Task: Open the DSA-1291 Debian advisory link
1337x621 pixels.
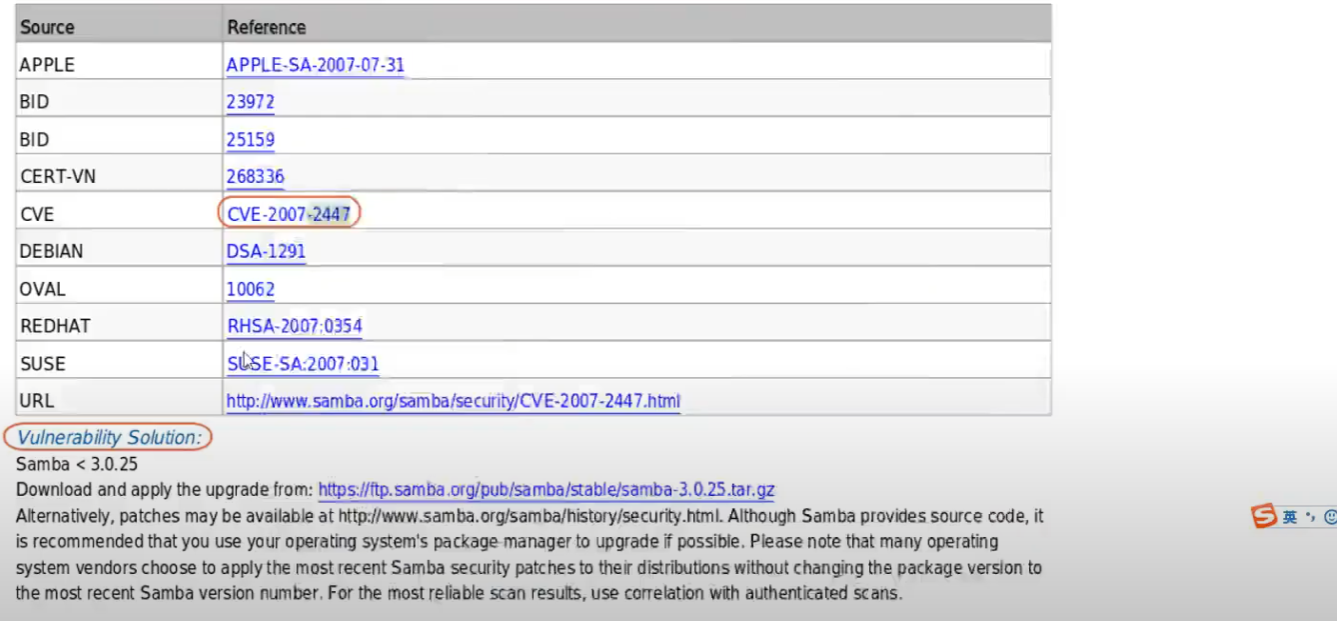Action: point(266,252)
